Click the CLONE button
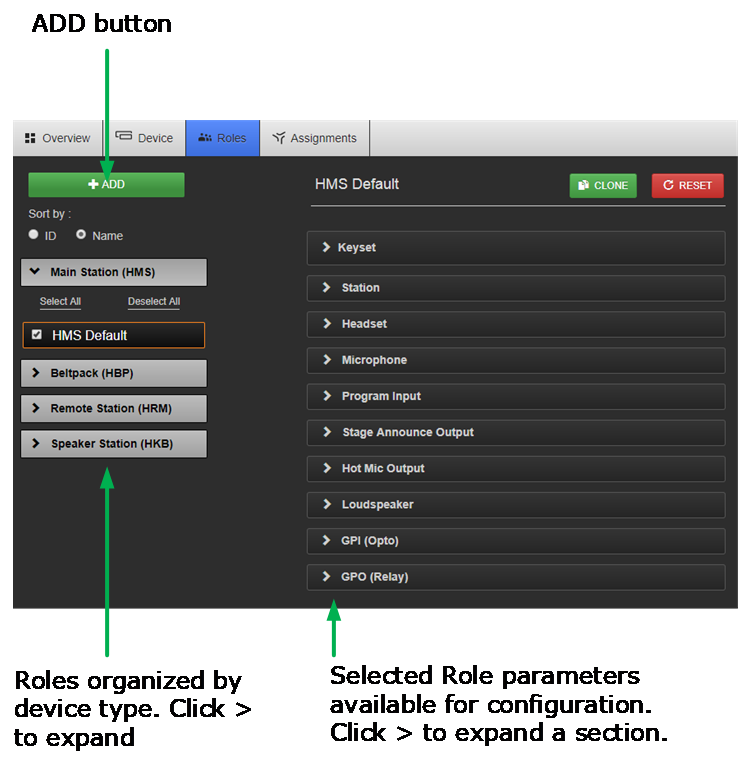Image resolution: width=739 pixels, height=764 pixels. pos(603,185)
